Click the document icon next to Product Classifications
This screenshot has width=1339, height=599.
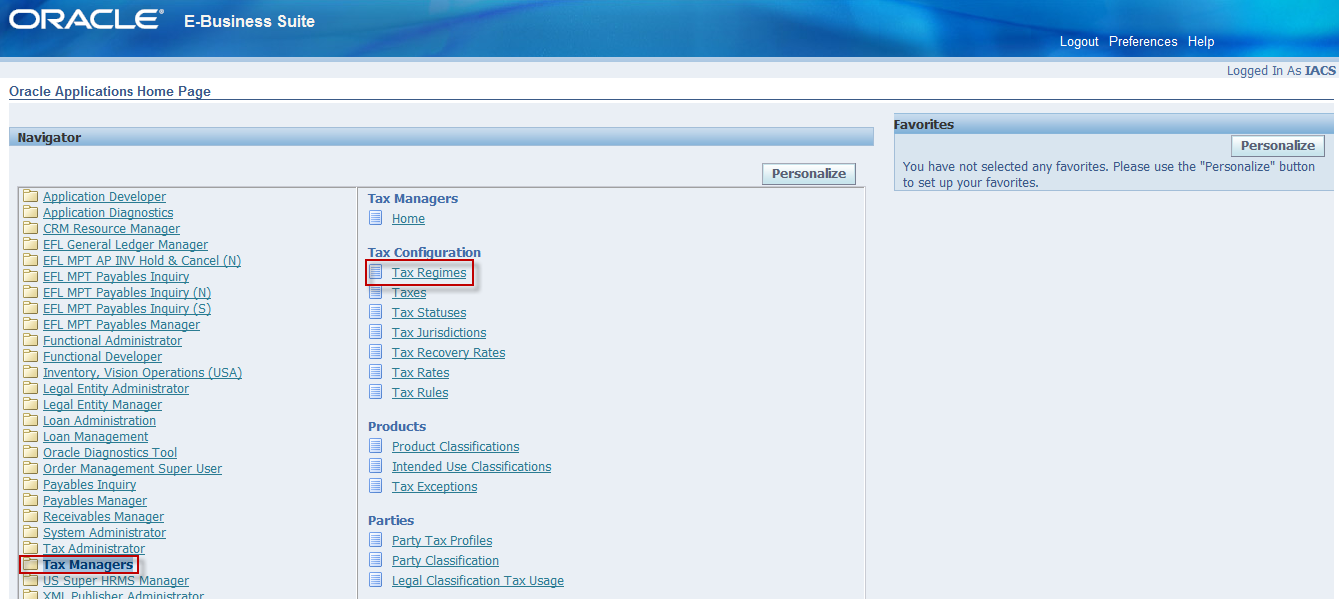375,446
